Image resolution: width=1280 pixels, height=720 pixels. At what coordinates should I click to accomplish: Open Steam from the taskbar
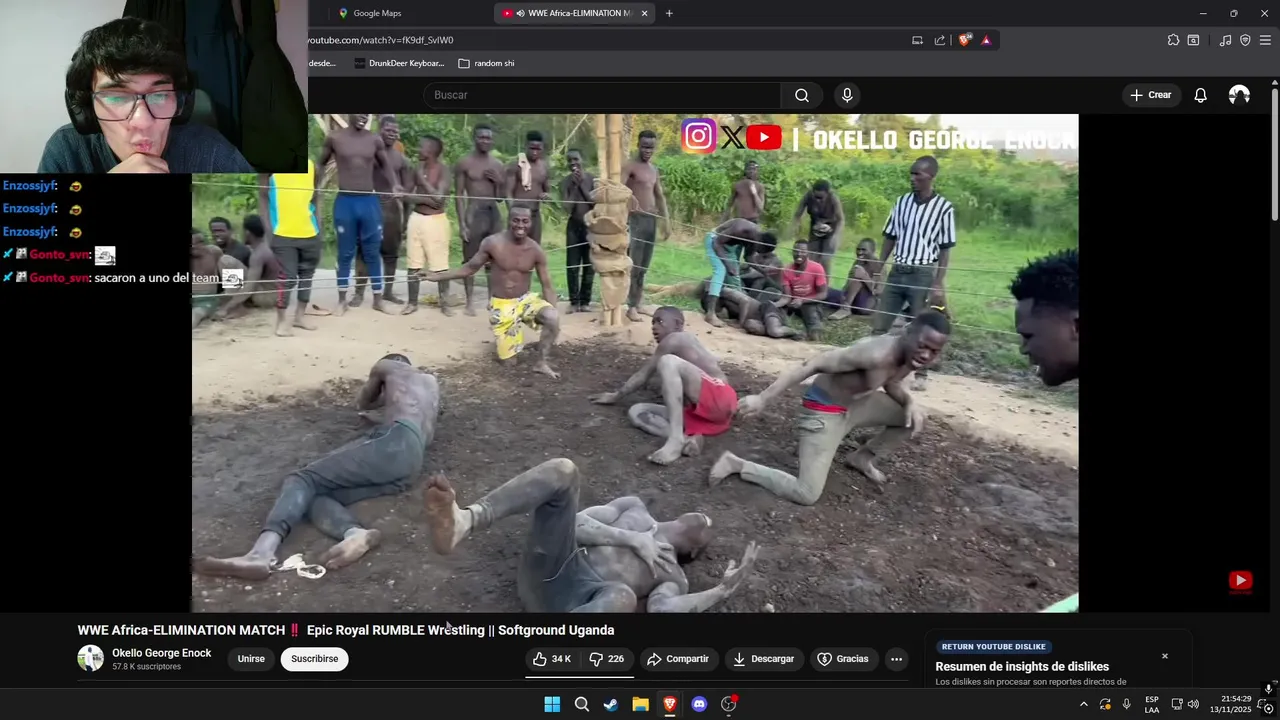point(610,704)
